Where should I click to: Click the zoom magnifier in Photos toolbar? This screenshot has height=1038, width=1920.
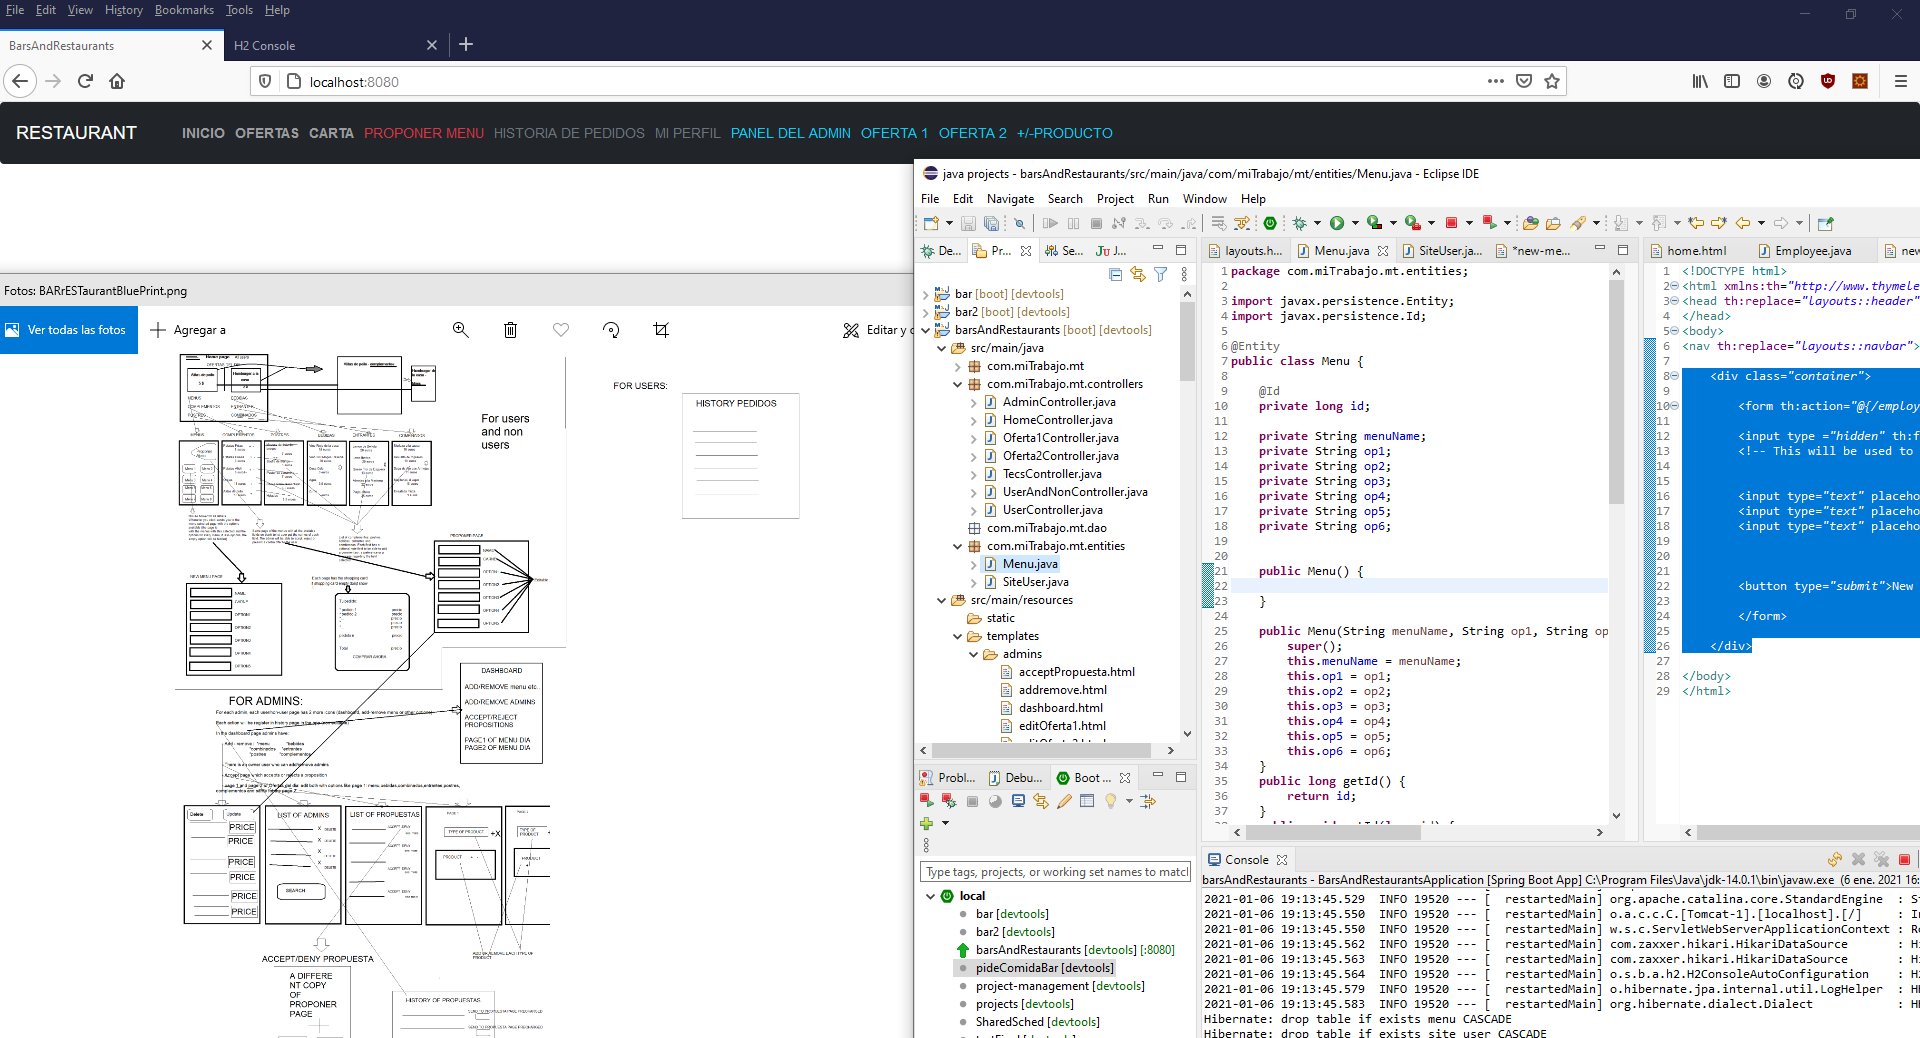pos(461,330)
